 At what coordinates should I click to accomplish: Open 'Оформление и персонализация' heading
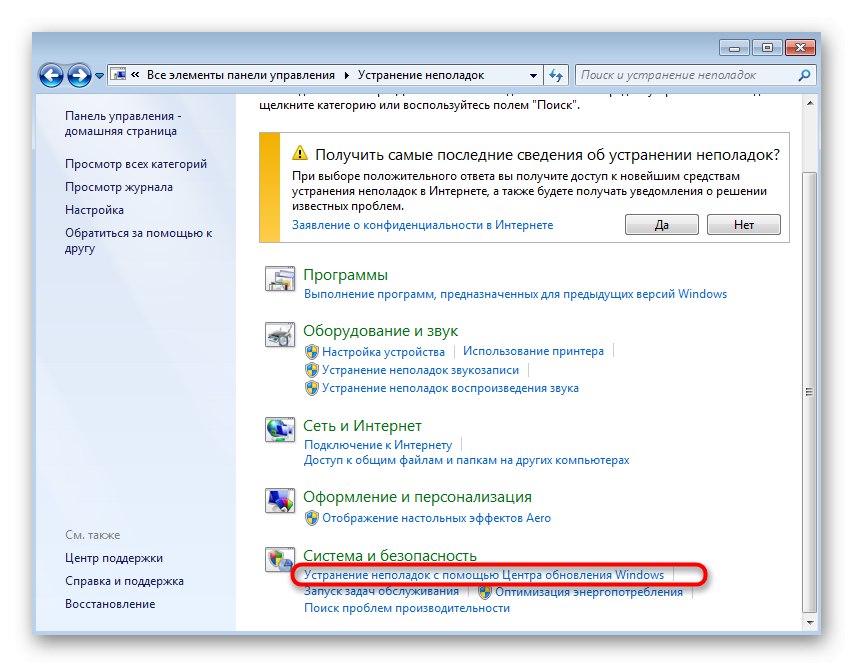click(417, 497)
